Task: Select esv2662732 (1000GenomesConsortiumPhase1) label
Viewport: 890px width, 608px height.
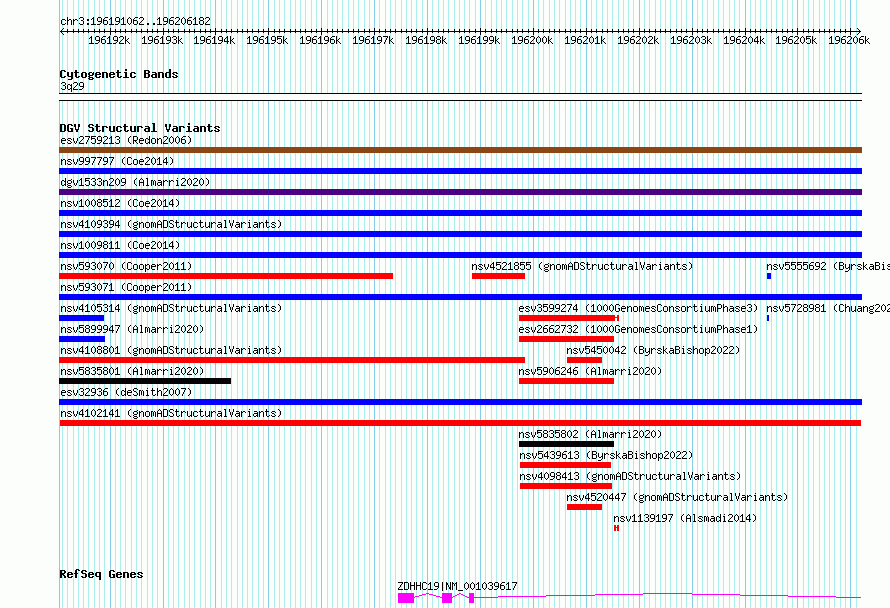Action: (638, 329)
